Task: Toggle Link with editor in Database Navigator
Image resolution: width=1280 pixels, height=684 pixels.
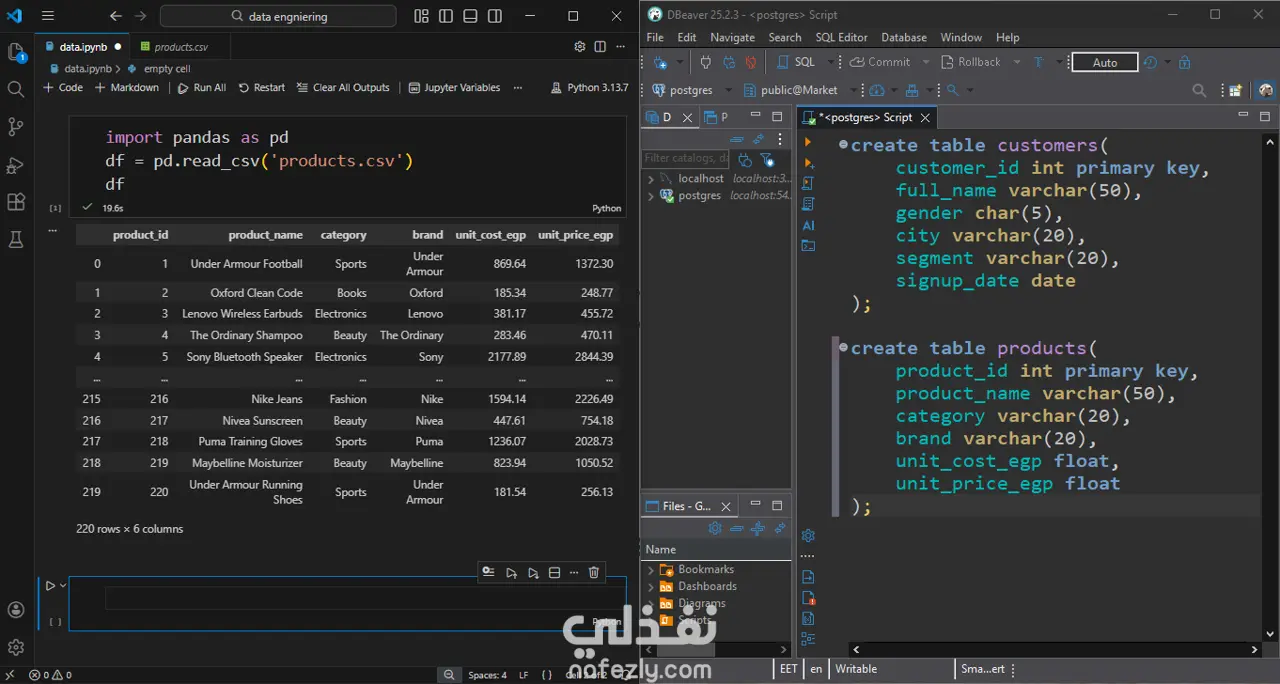Action: click(758, 140)
